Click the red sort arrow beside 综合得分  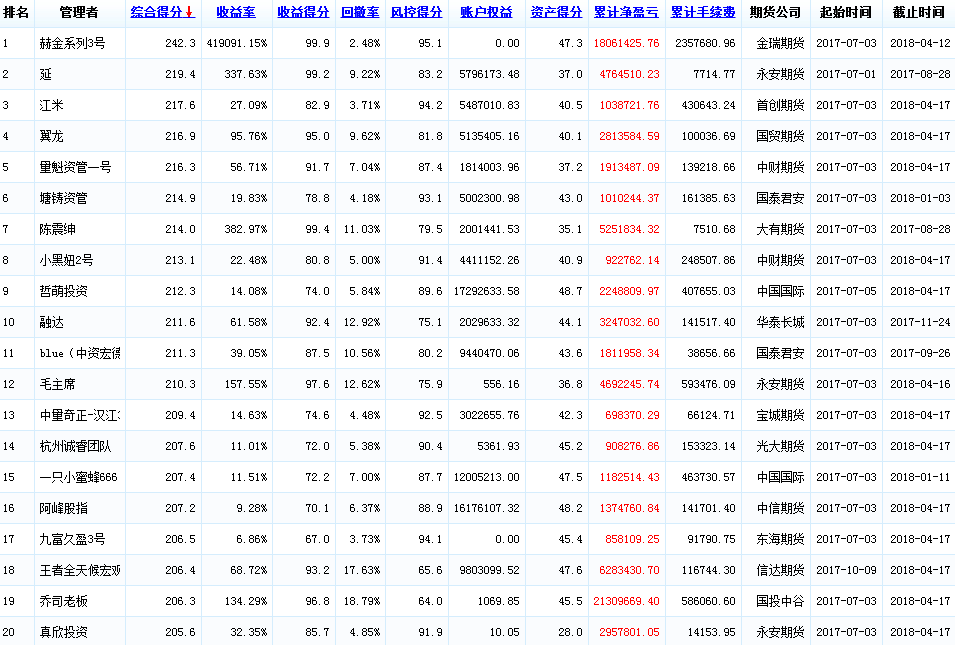click(189, 13)
